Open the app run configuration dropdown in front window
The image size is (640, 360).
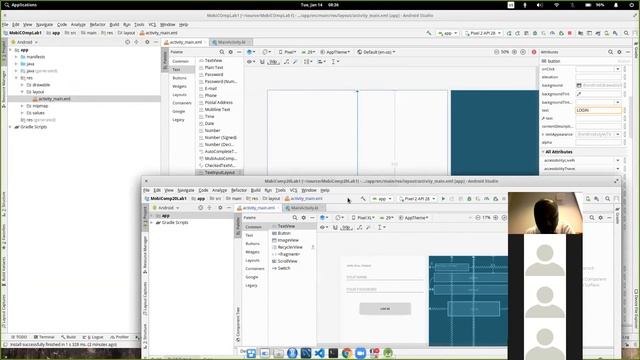382,199
